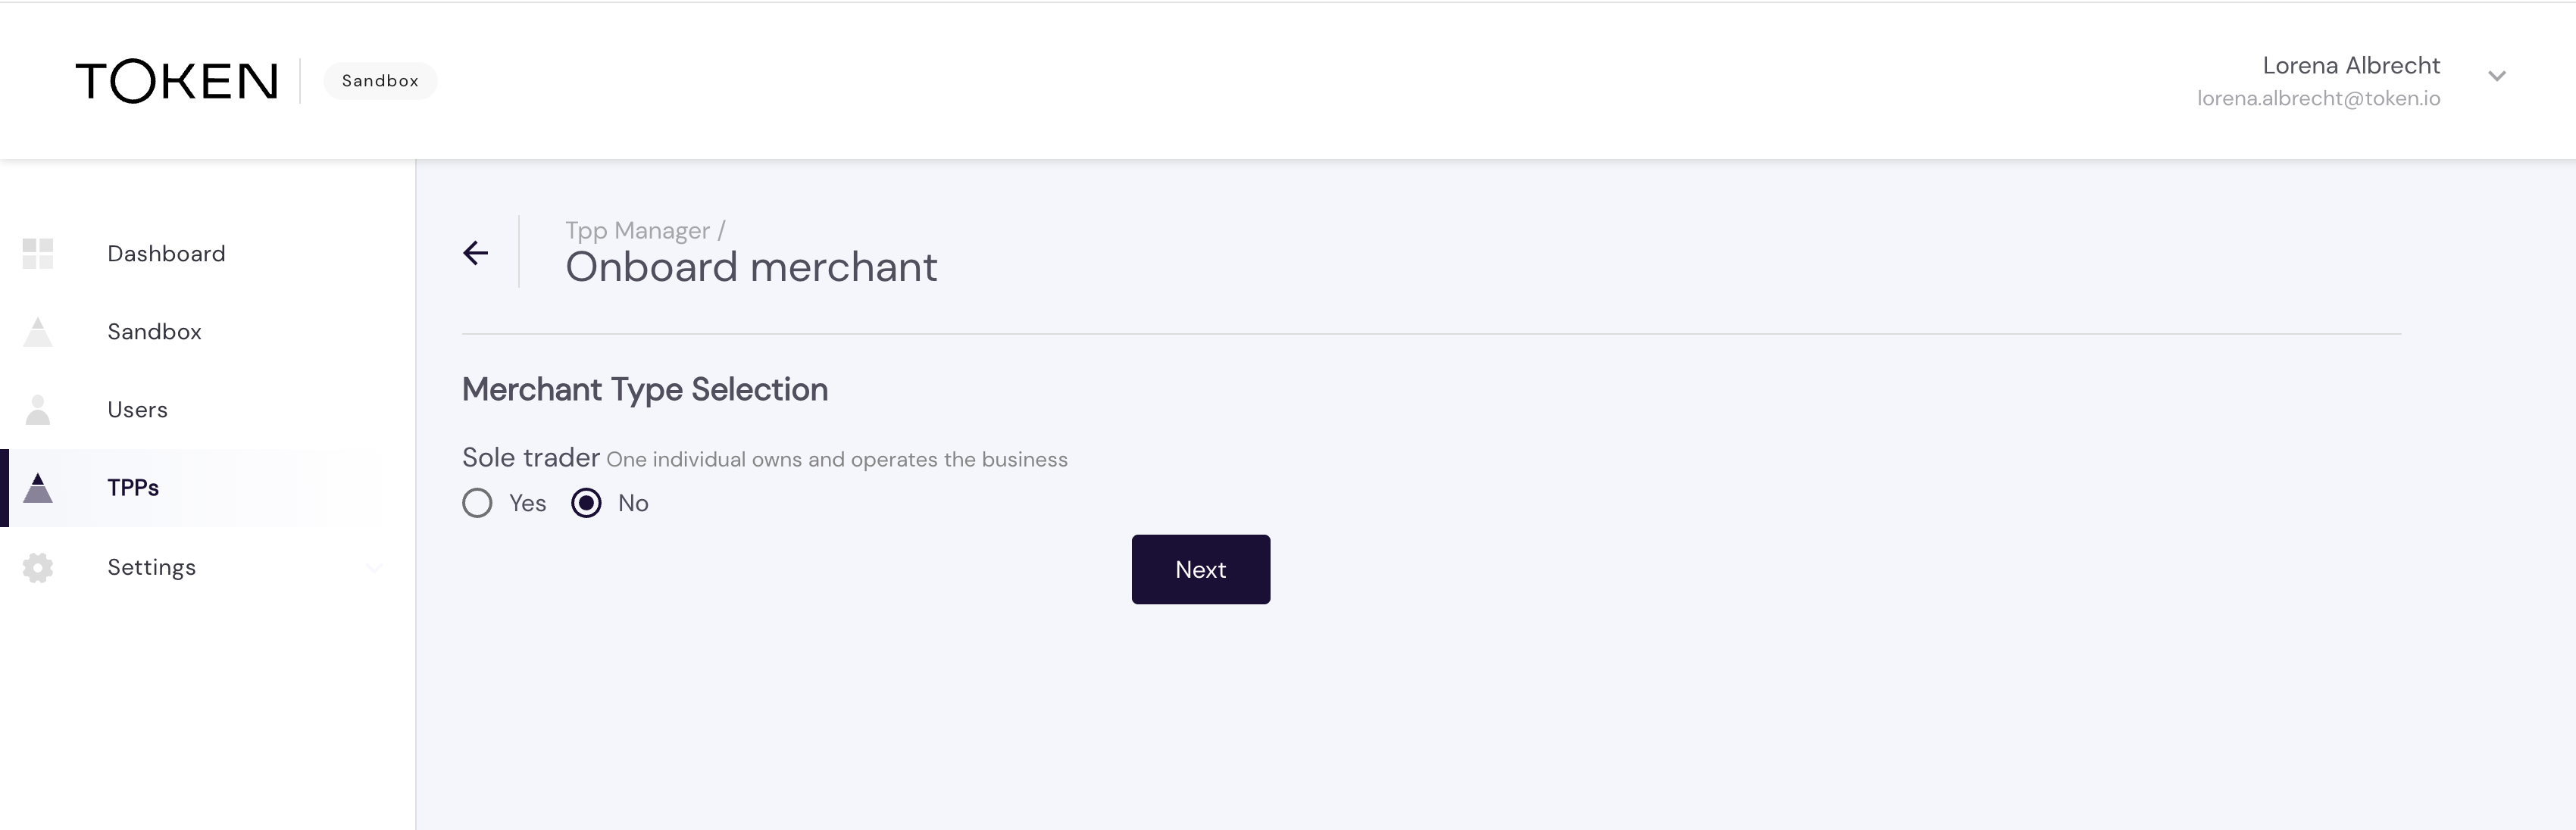Click the Settings gear icon
Screen dimensions: 2576x830
click(x=38, y=568)
